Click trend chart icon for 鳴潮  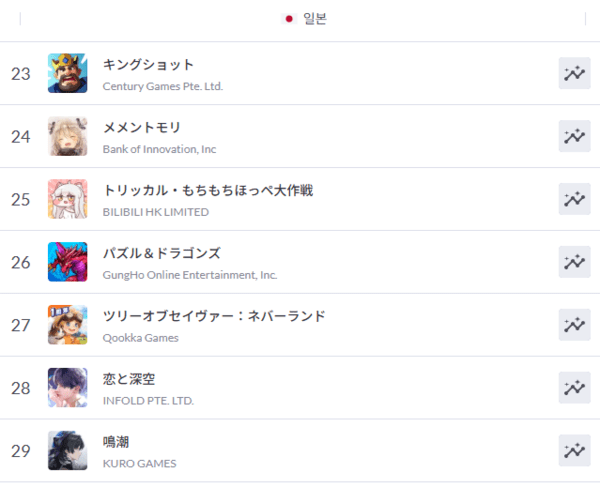click(x=574, y=450)
